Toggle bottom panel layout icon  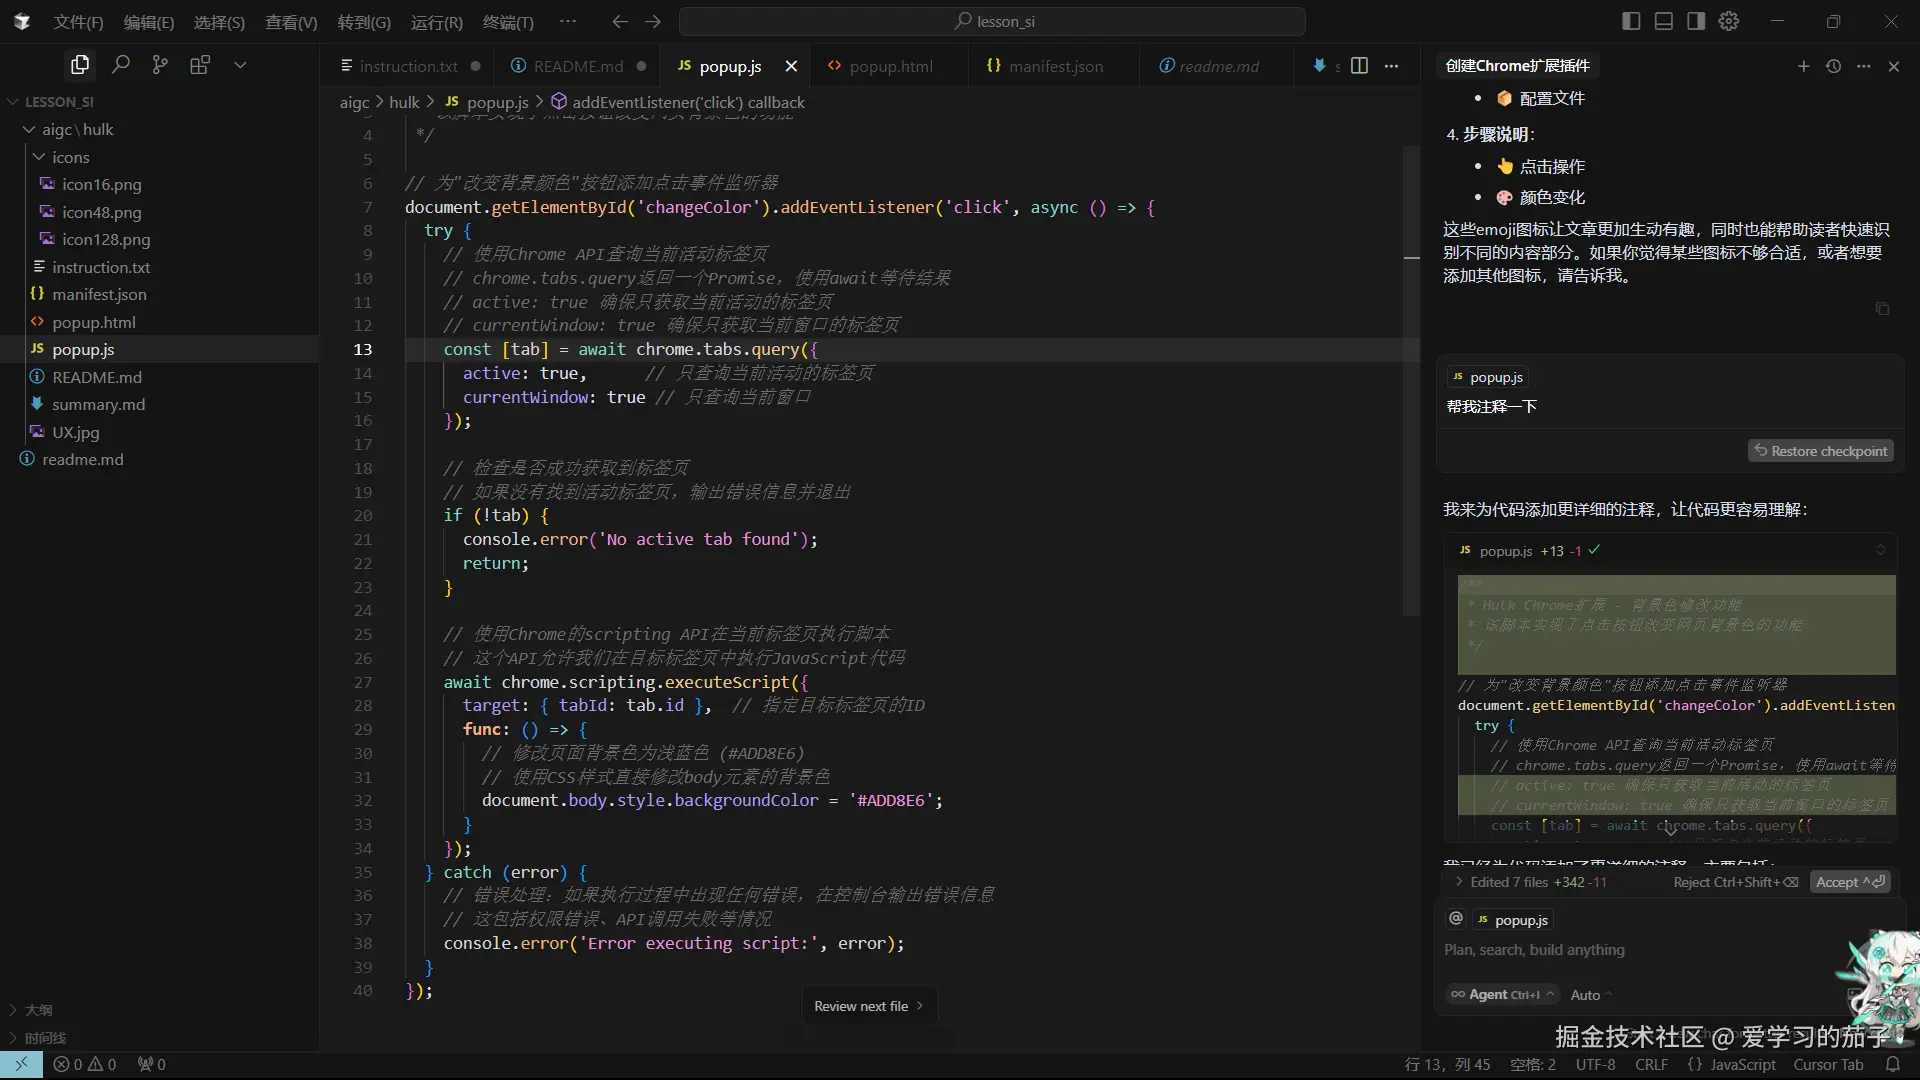tap(1664, 21)
